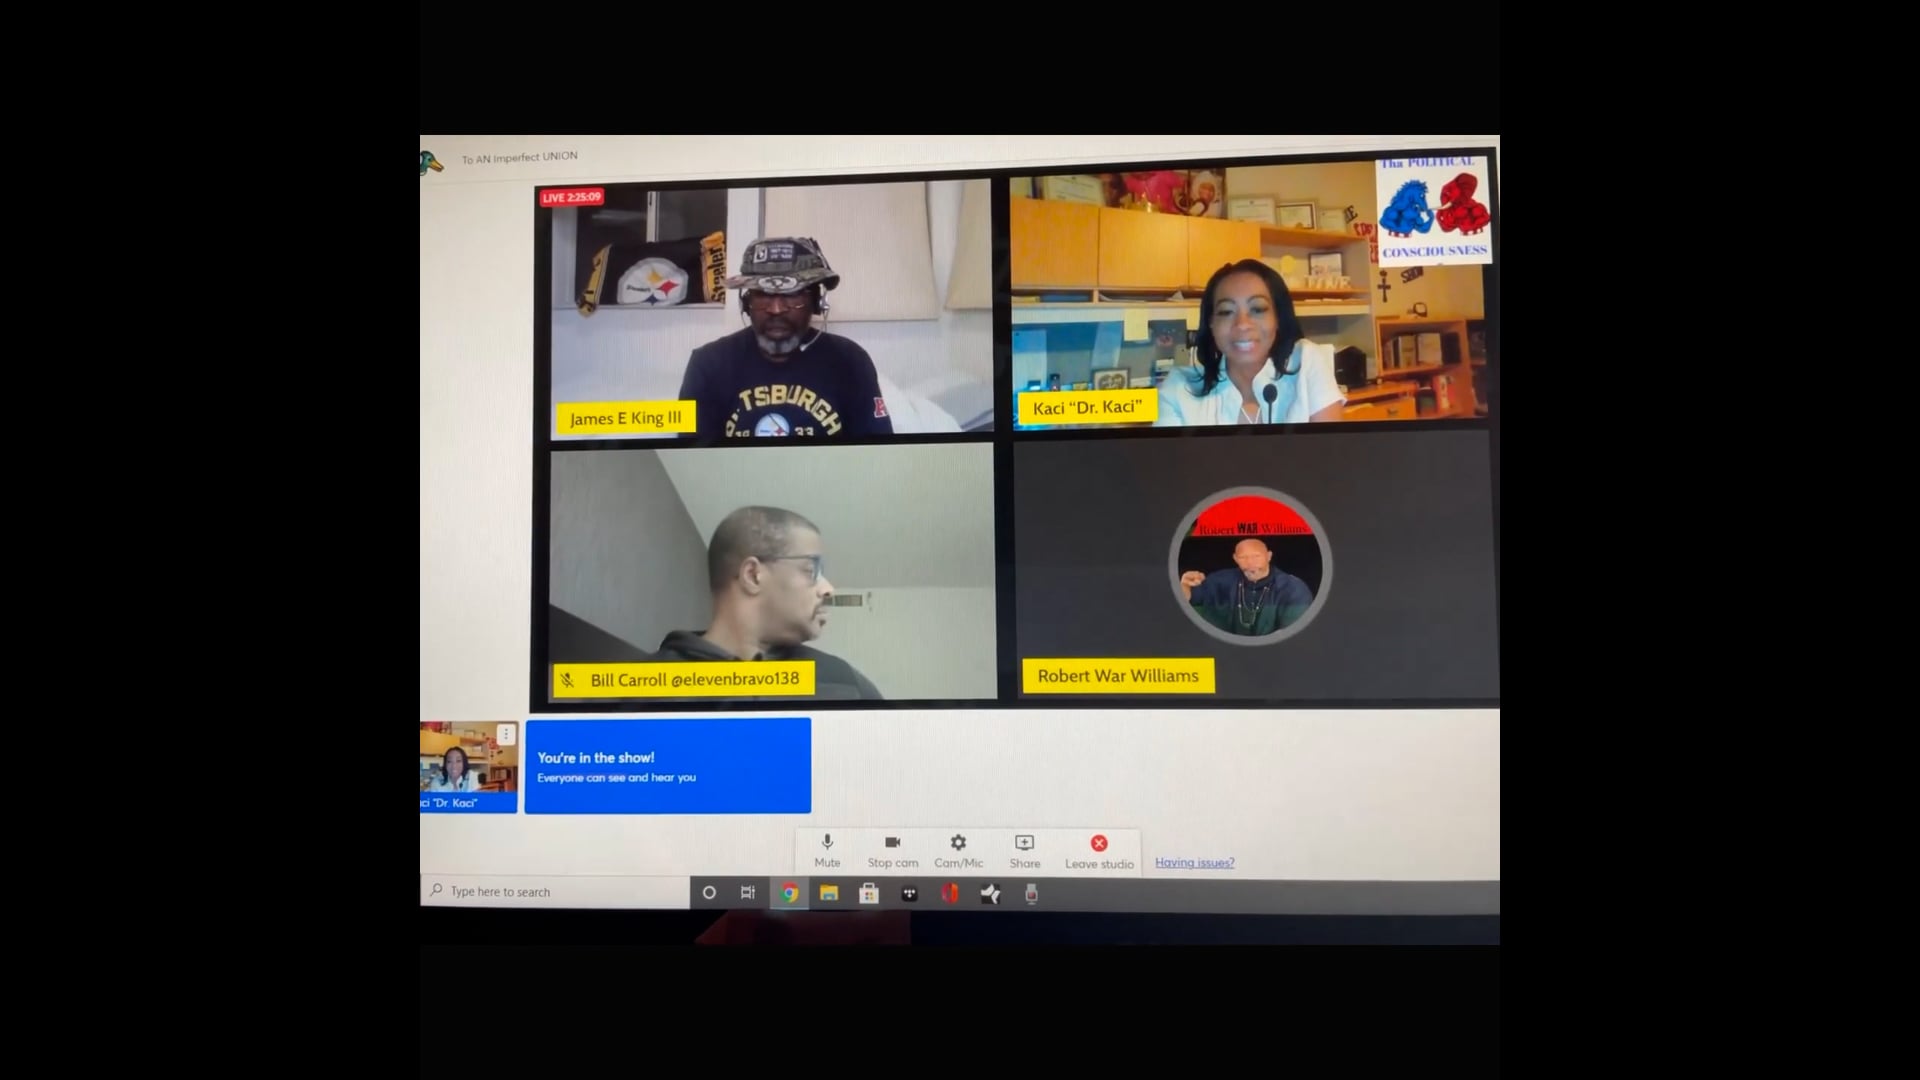Stop the camera with Stop cam
This screenshot has width=1920, height=1080.
892,851
